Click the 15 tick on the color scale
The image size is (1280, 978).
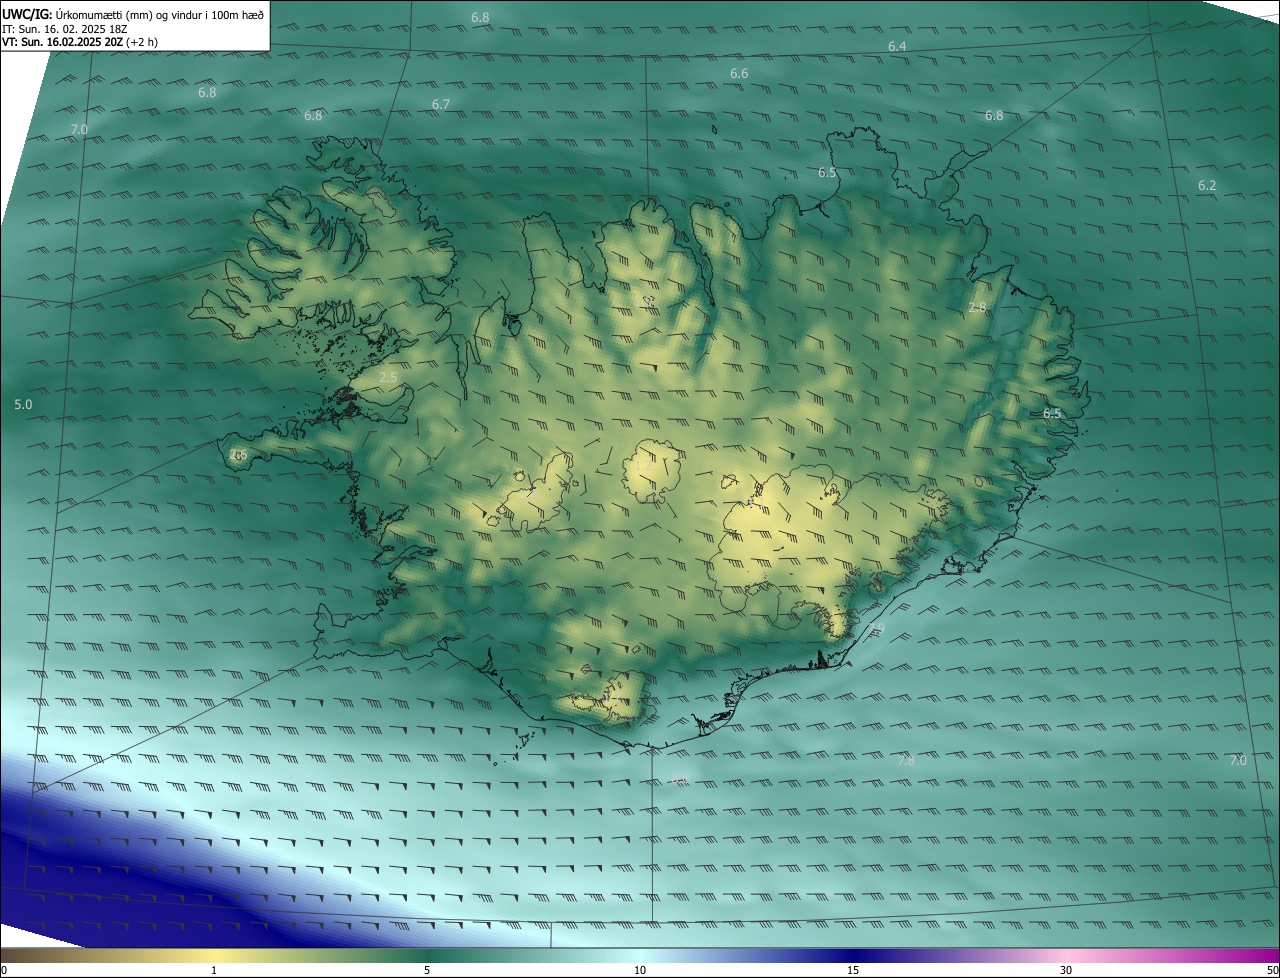[853, 970]
